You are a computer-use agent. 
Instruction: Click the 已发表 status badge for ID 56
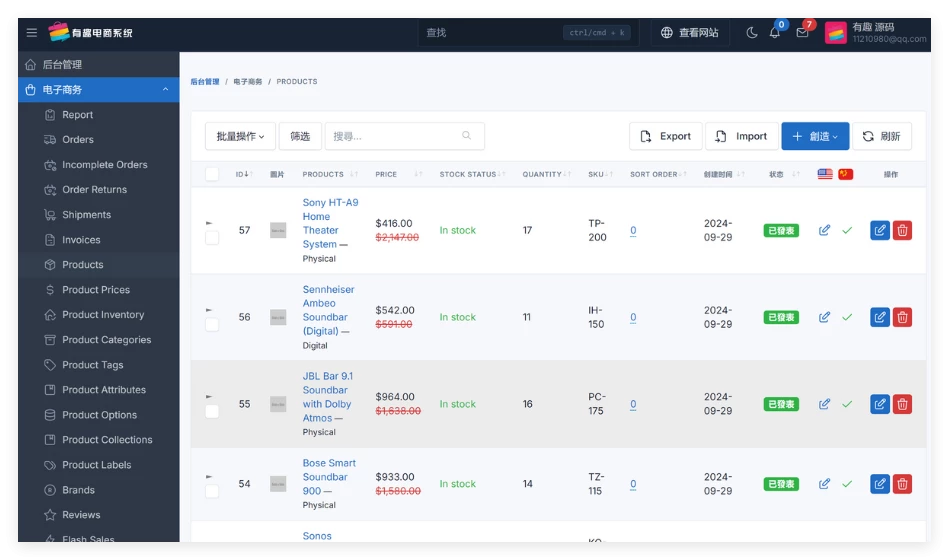[x=781, y=317]
